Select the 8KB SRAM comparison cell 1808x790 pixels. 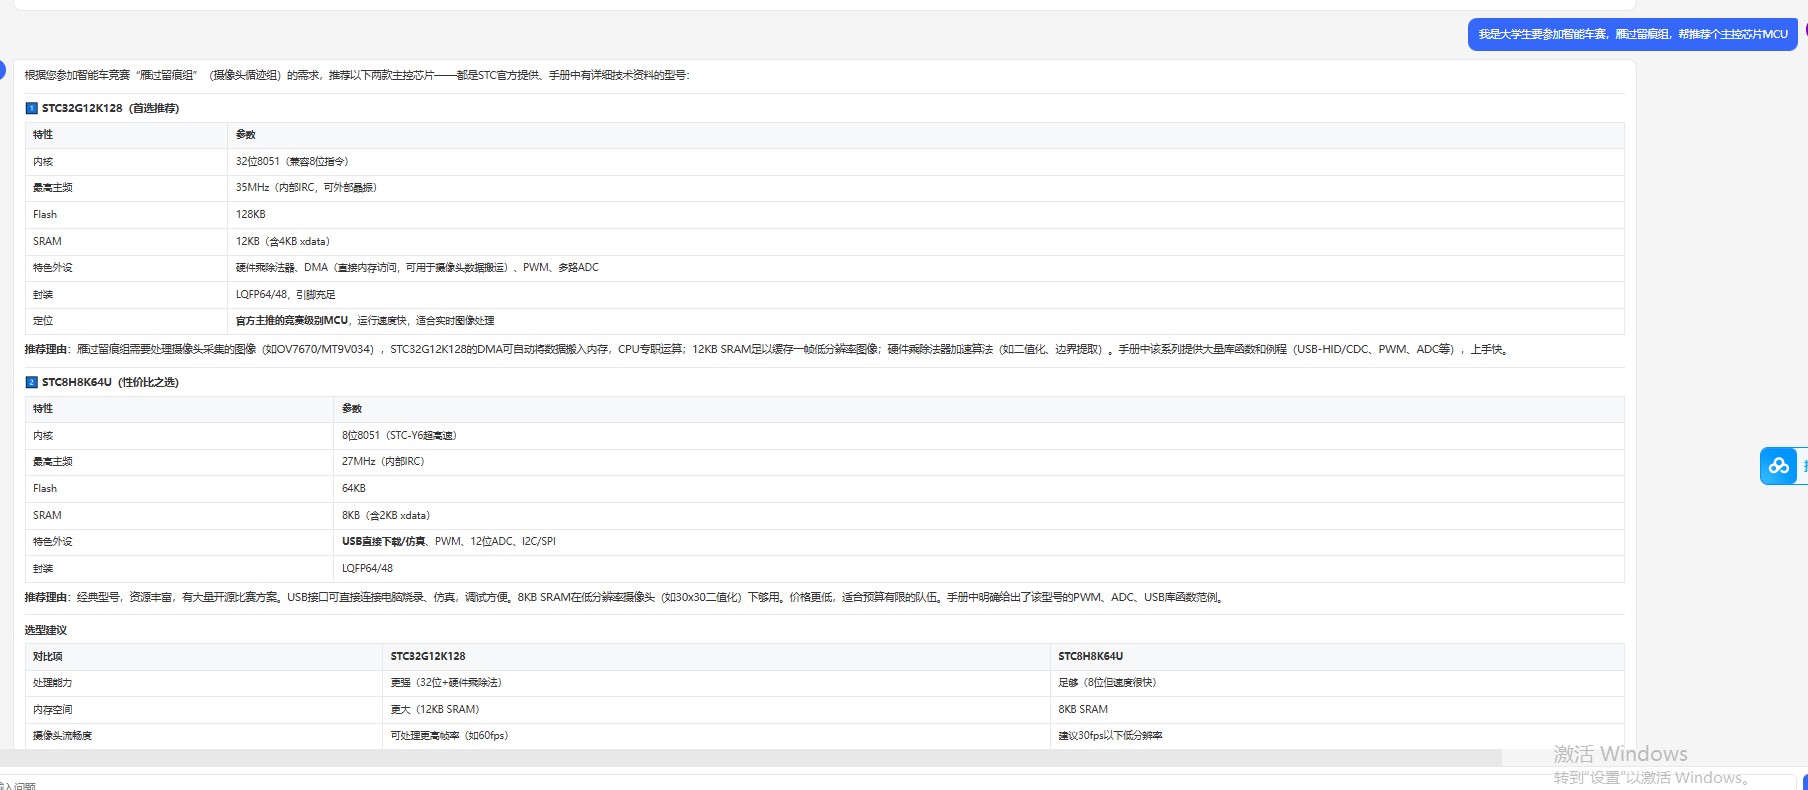tap(1083, 709)
